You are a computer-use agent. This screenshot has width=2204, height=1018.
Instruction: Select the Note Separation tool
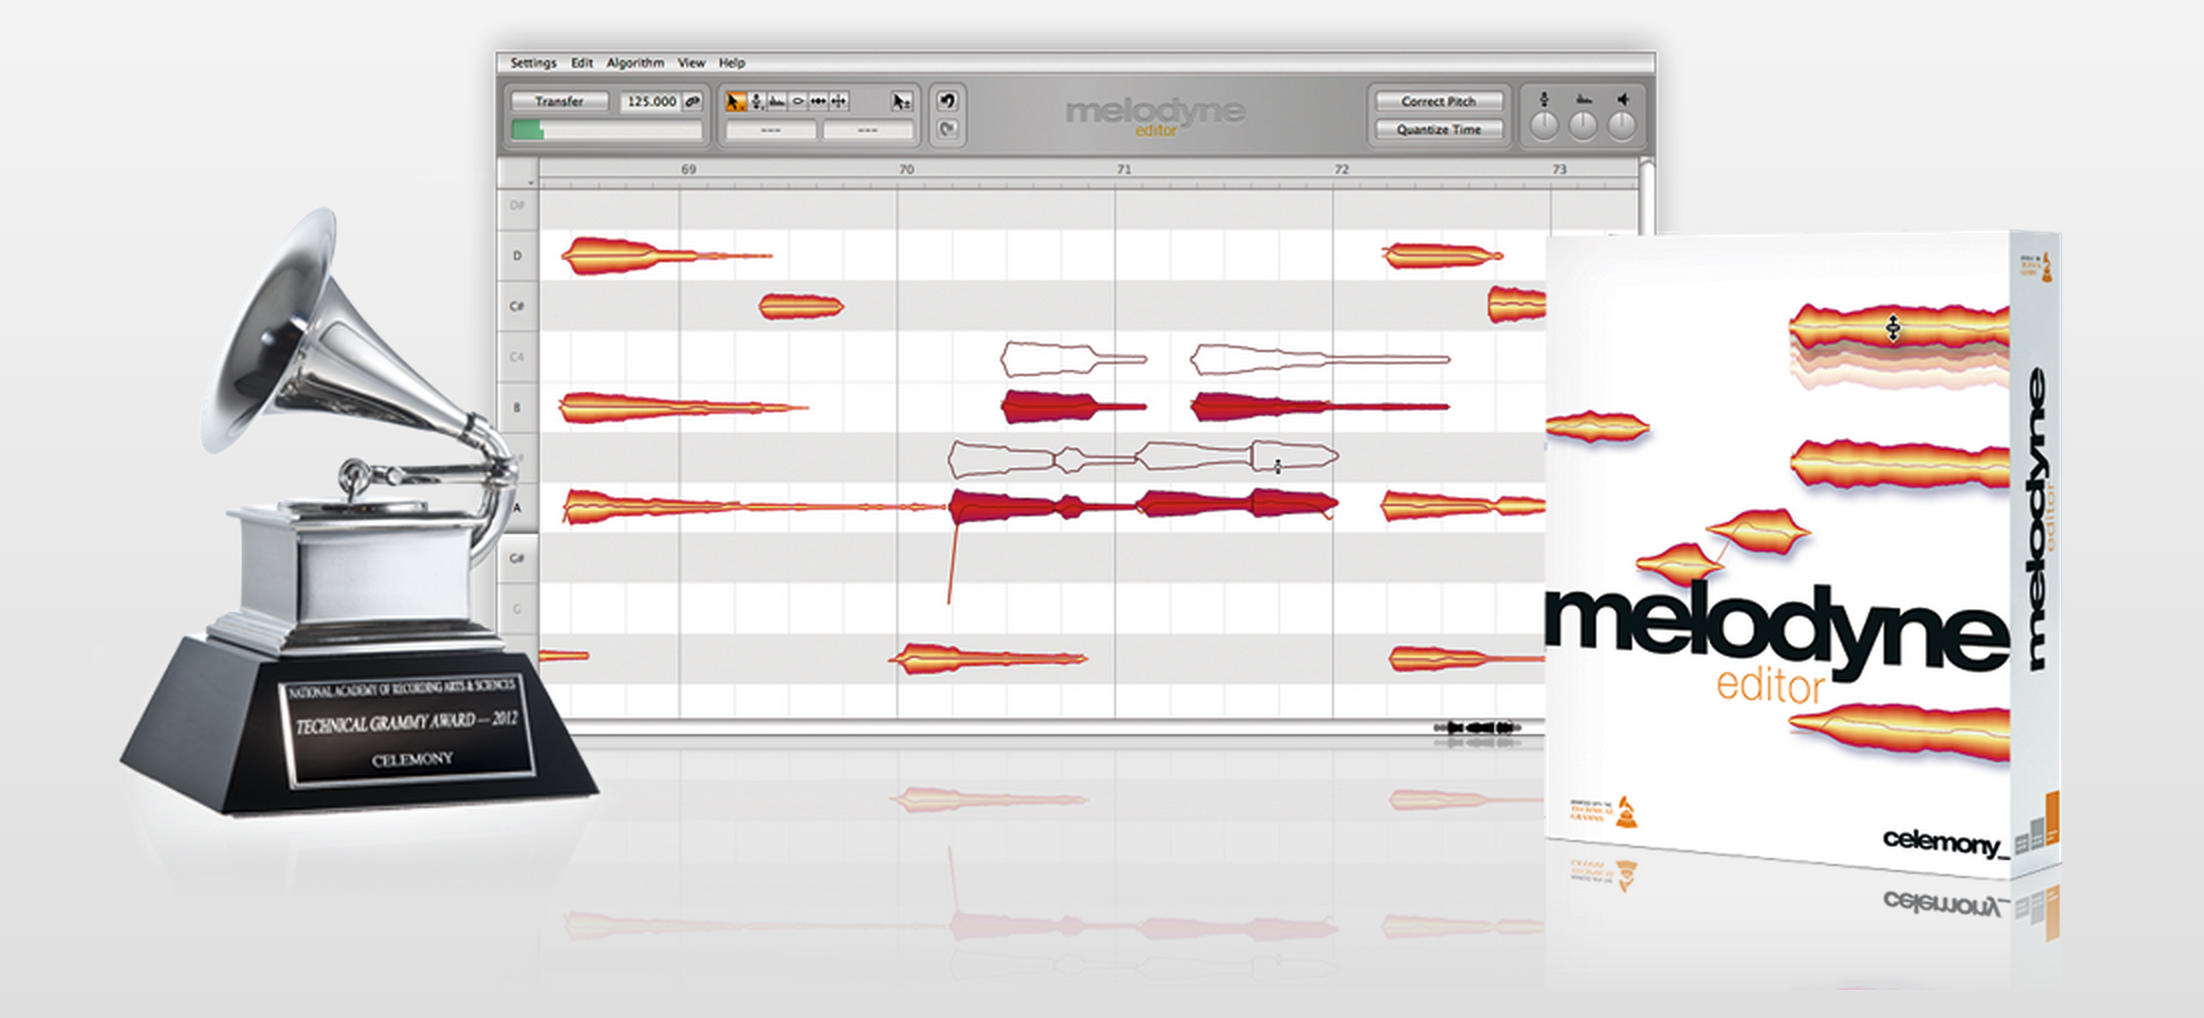[839, 102]
